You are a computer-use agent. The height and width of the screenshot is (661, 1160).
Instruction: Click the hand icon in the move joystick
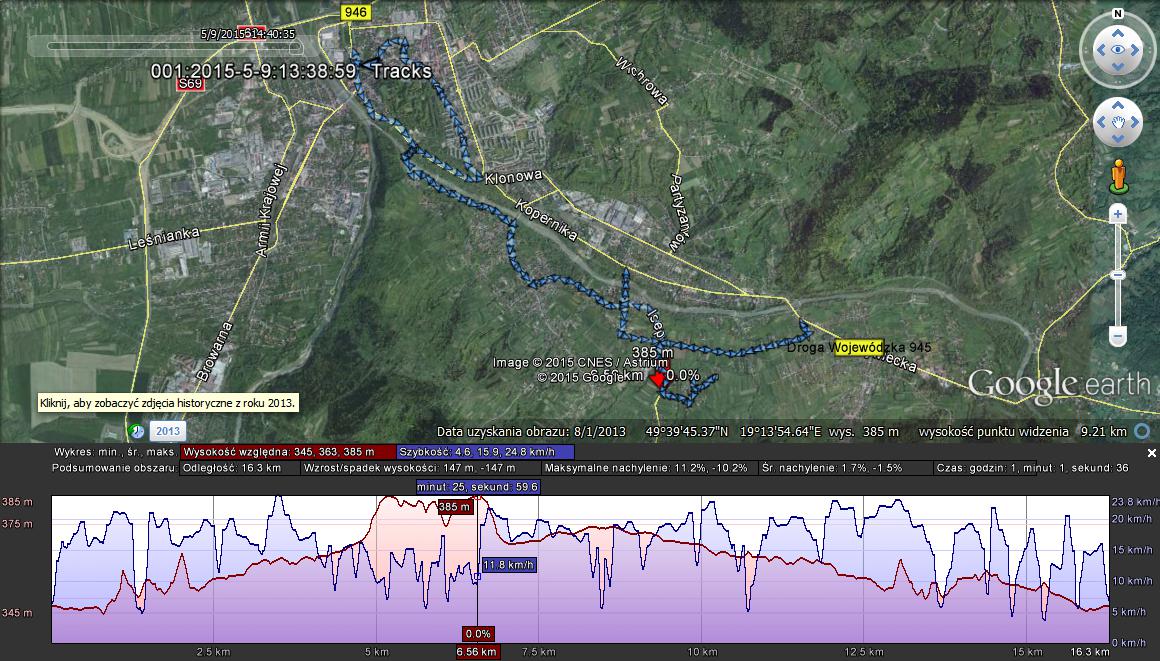click(x=1118, y=124)
